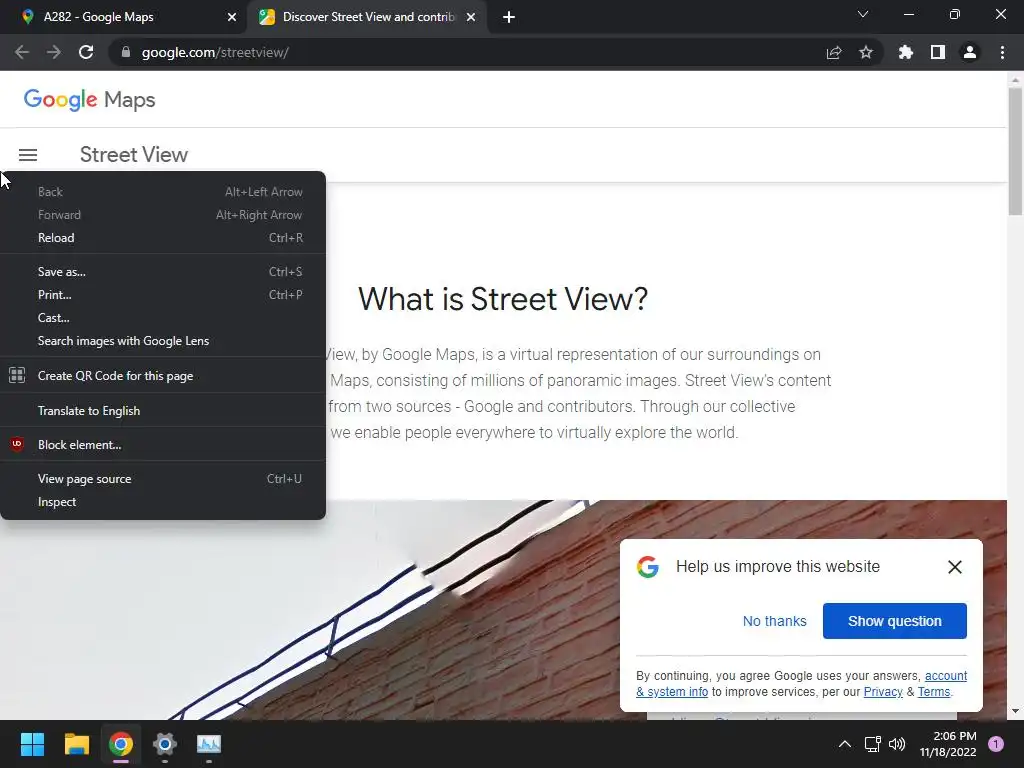Open File Explorer from taskbar
This screenshot has height=768, width=1024.
click(x=76, y=744)
